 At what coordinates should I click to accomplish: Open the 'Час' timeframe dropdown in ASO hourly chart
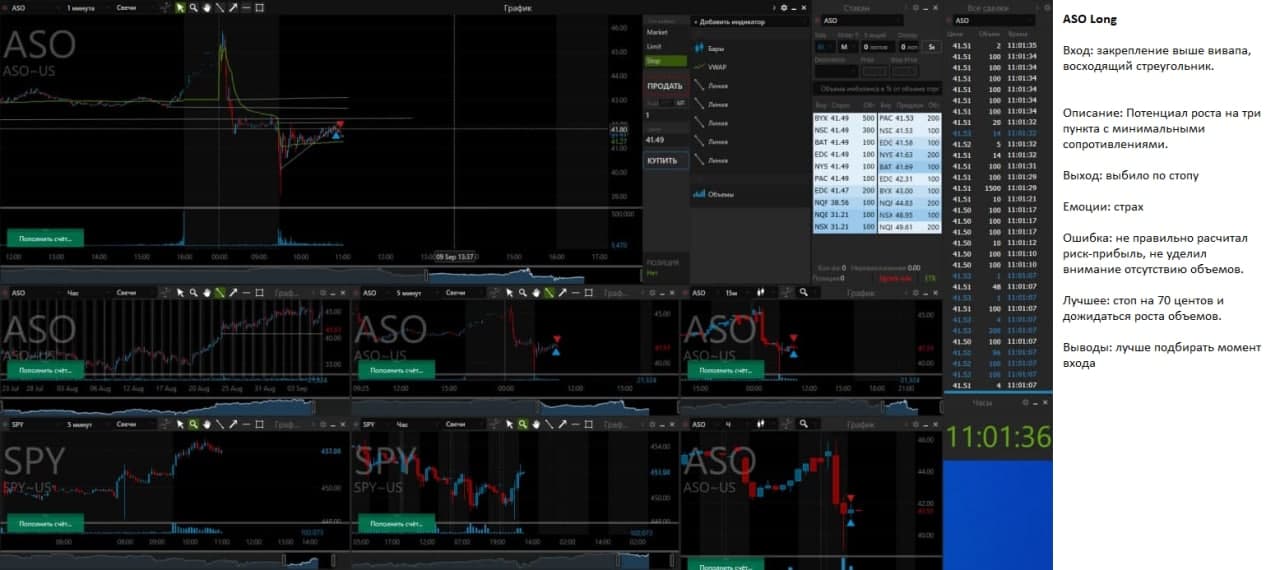[x=86, y=293]
